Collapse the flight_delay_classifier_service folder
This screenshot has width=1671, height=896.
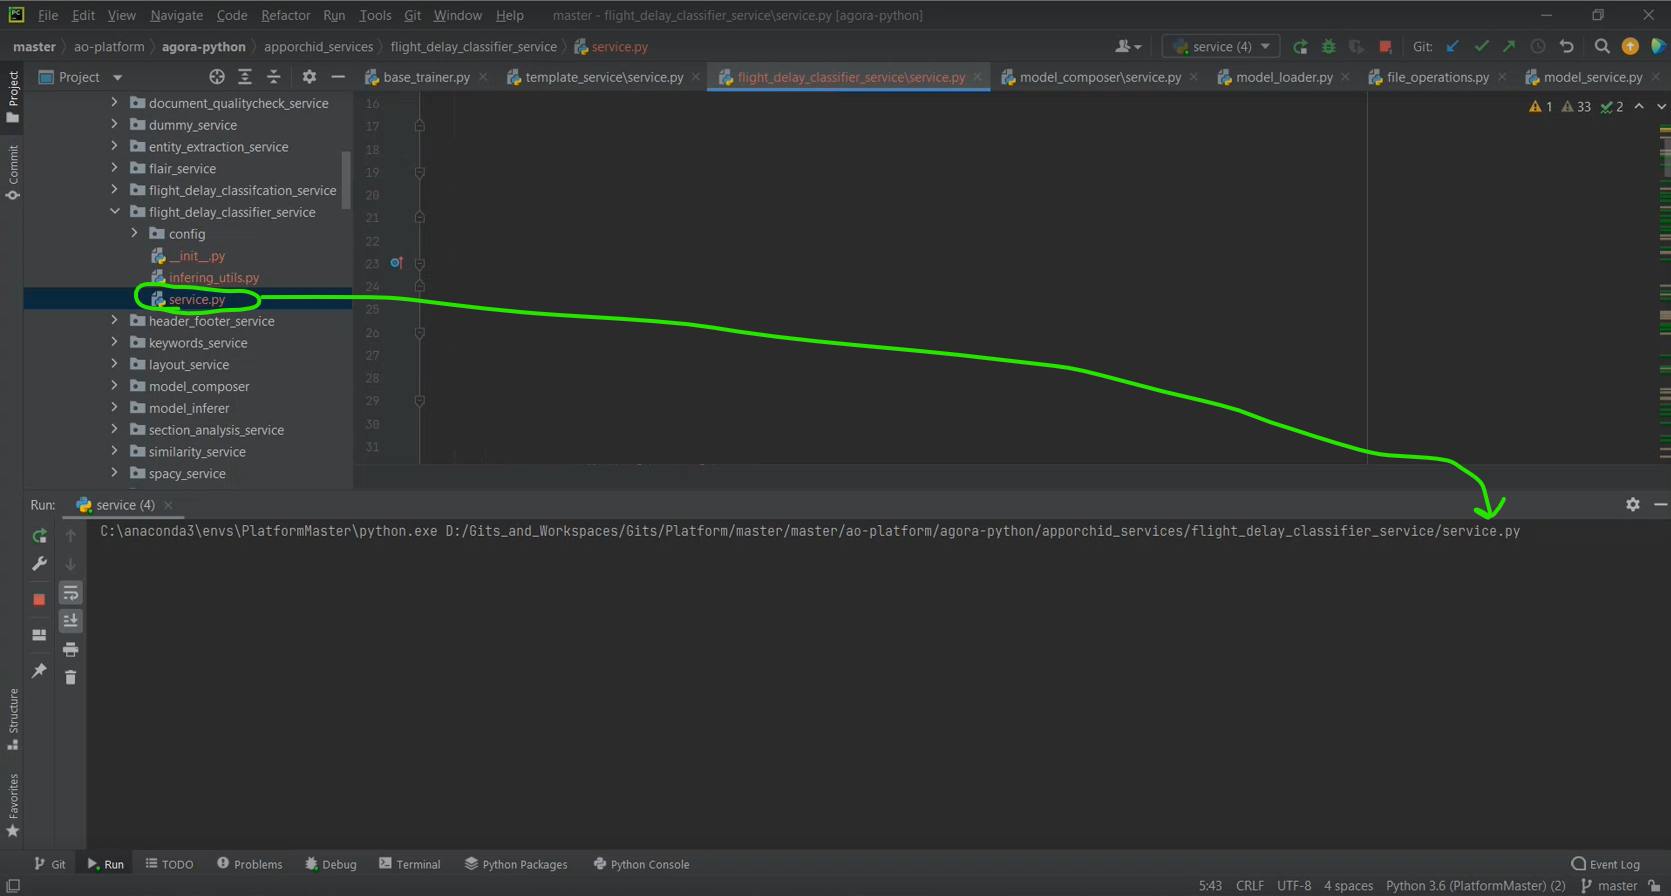(114, 212)
